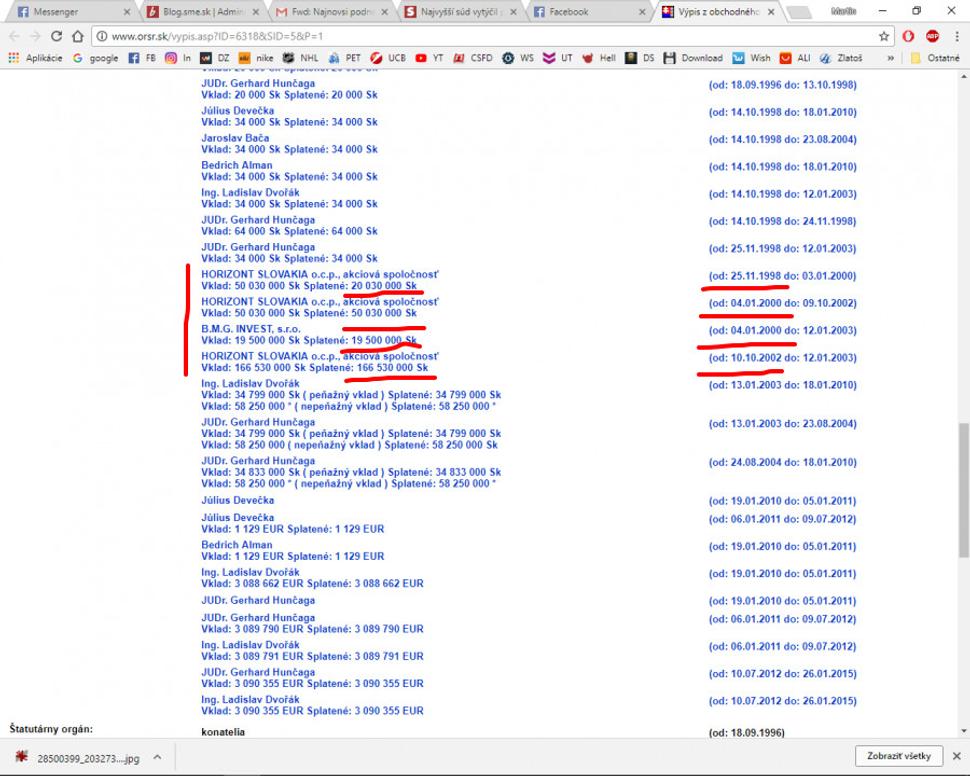
Task: Click the 'Štatutárny orgán:' label
Action: (x=51, y=729)
